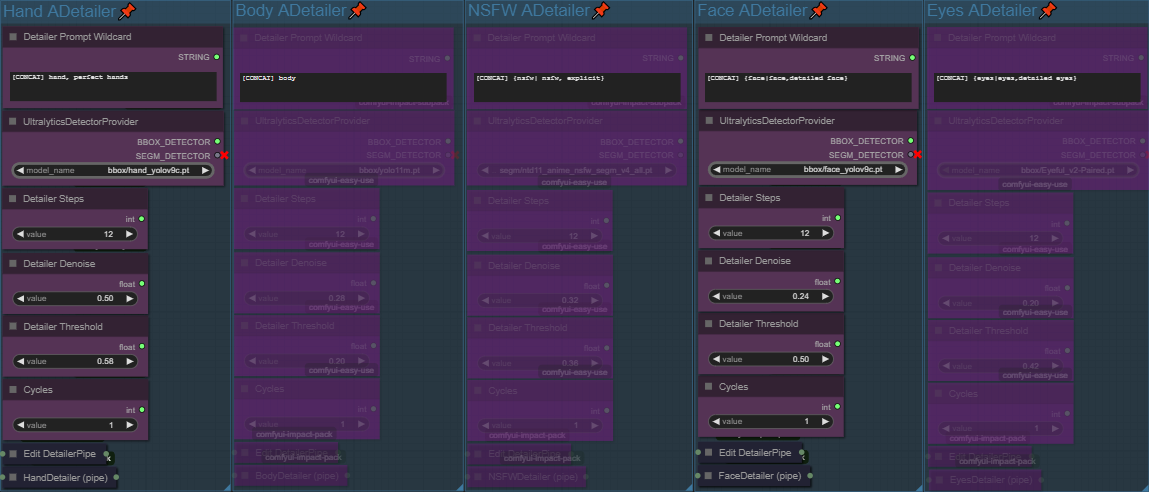This screenshot has height=492, width=1149.
Task: Decrease Face Detailer Denoise value
Action: [715, 296]
